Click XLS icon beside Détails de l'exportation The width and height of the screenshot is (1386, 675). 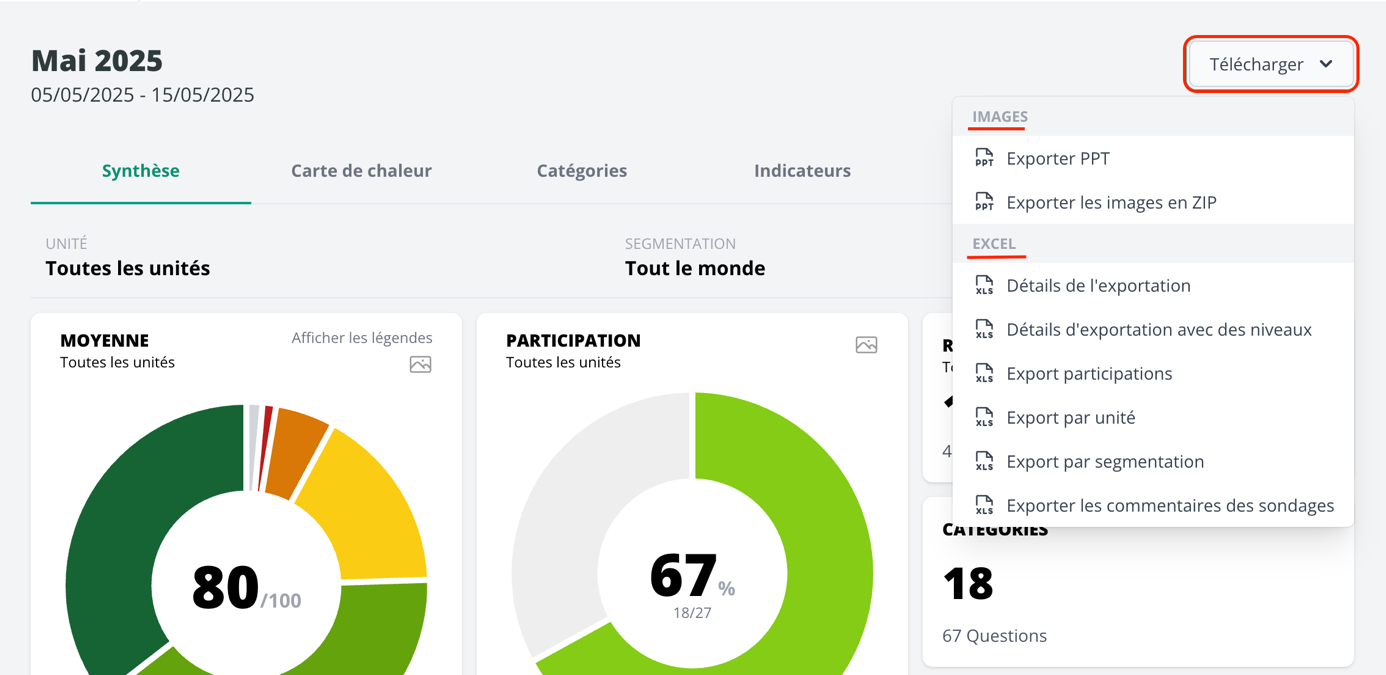[985, 285]
